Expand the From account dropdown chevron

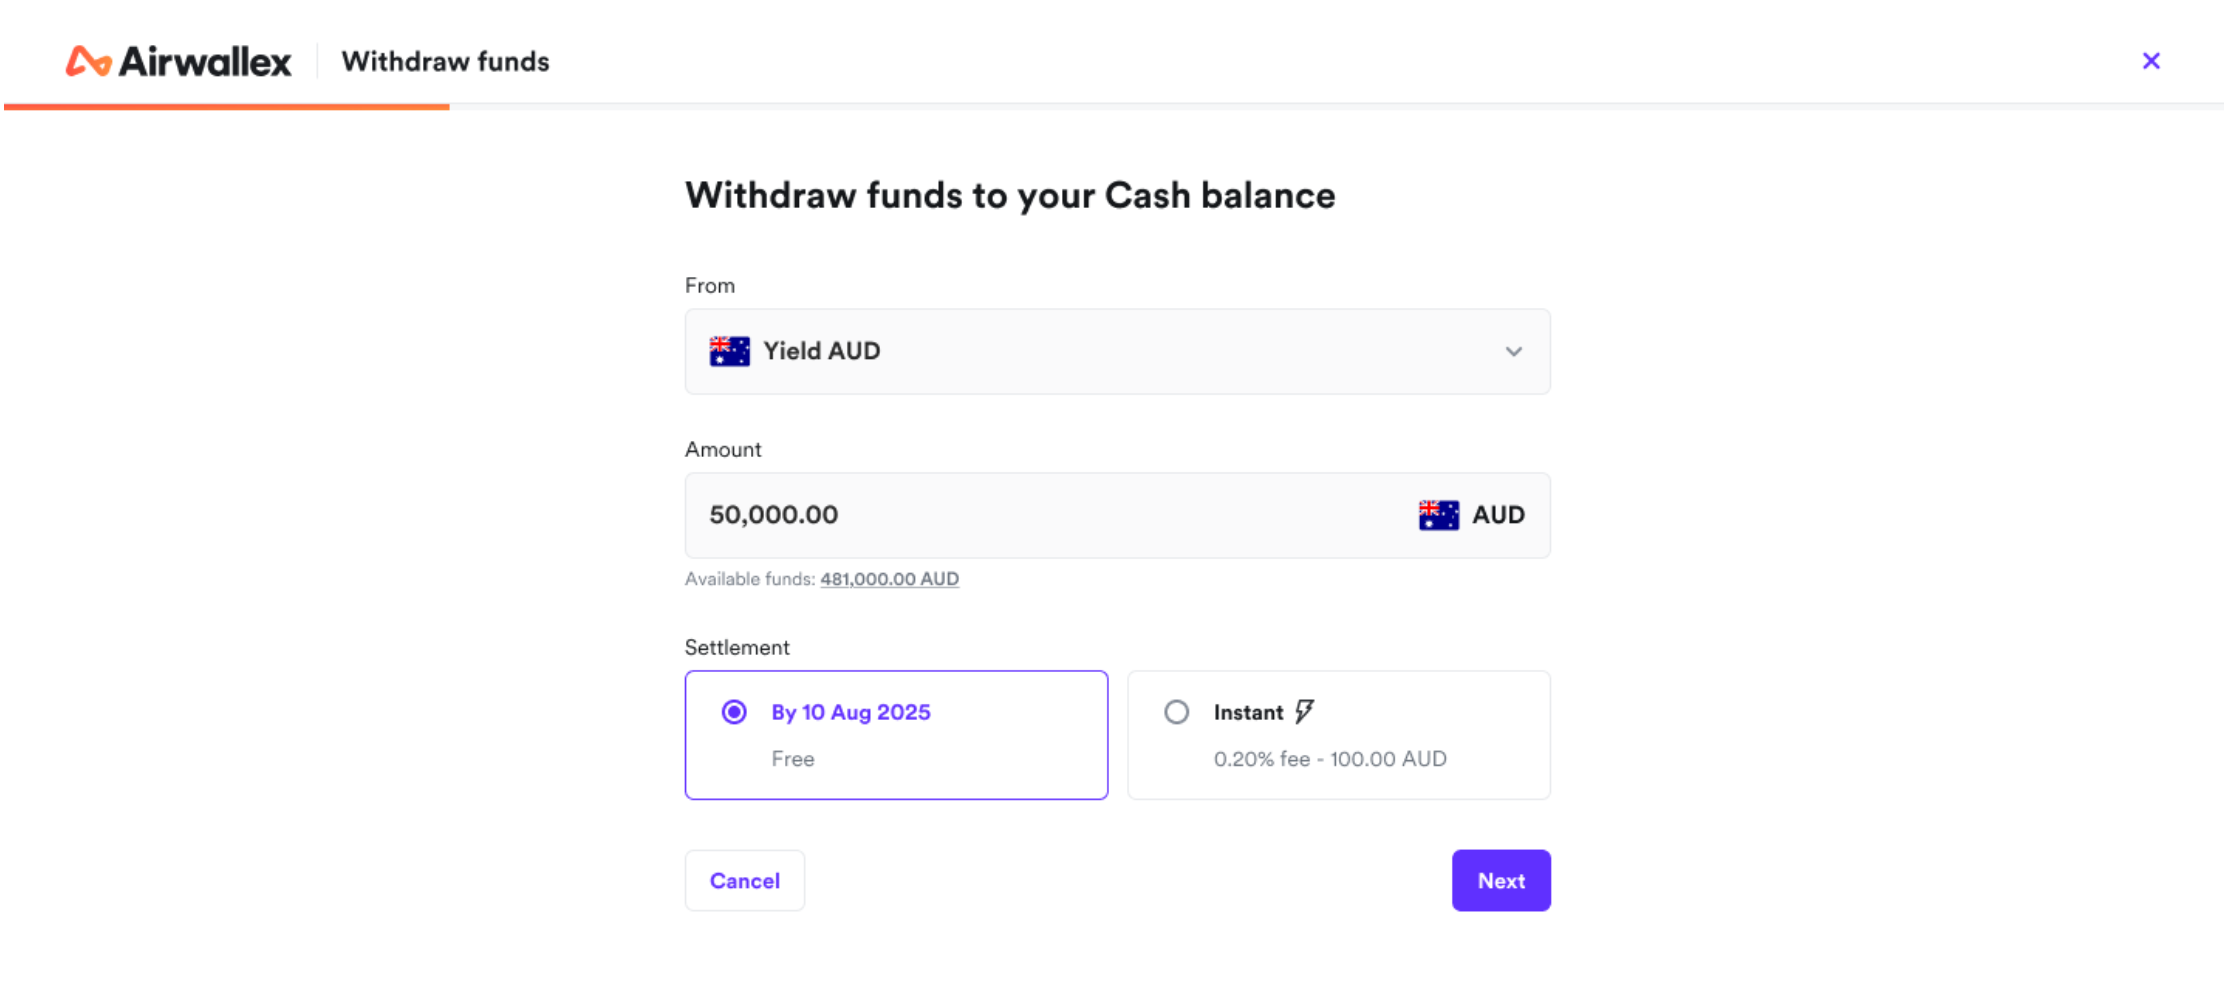1513,351
